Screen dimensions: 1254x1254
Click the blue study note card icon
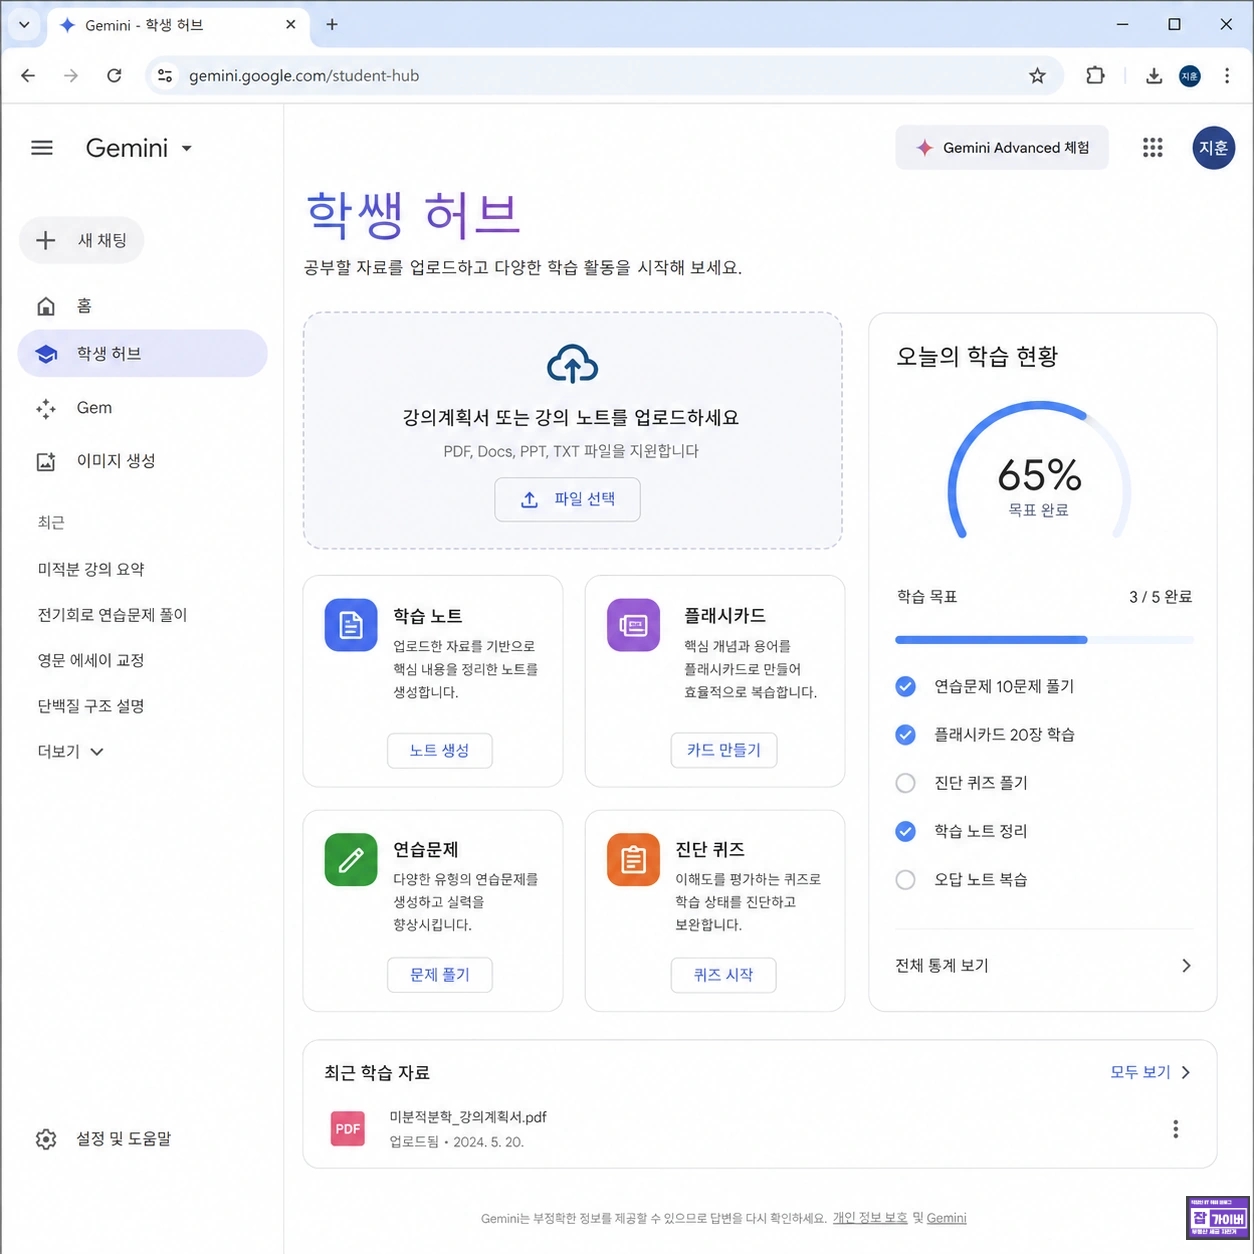(351, 625)
